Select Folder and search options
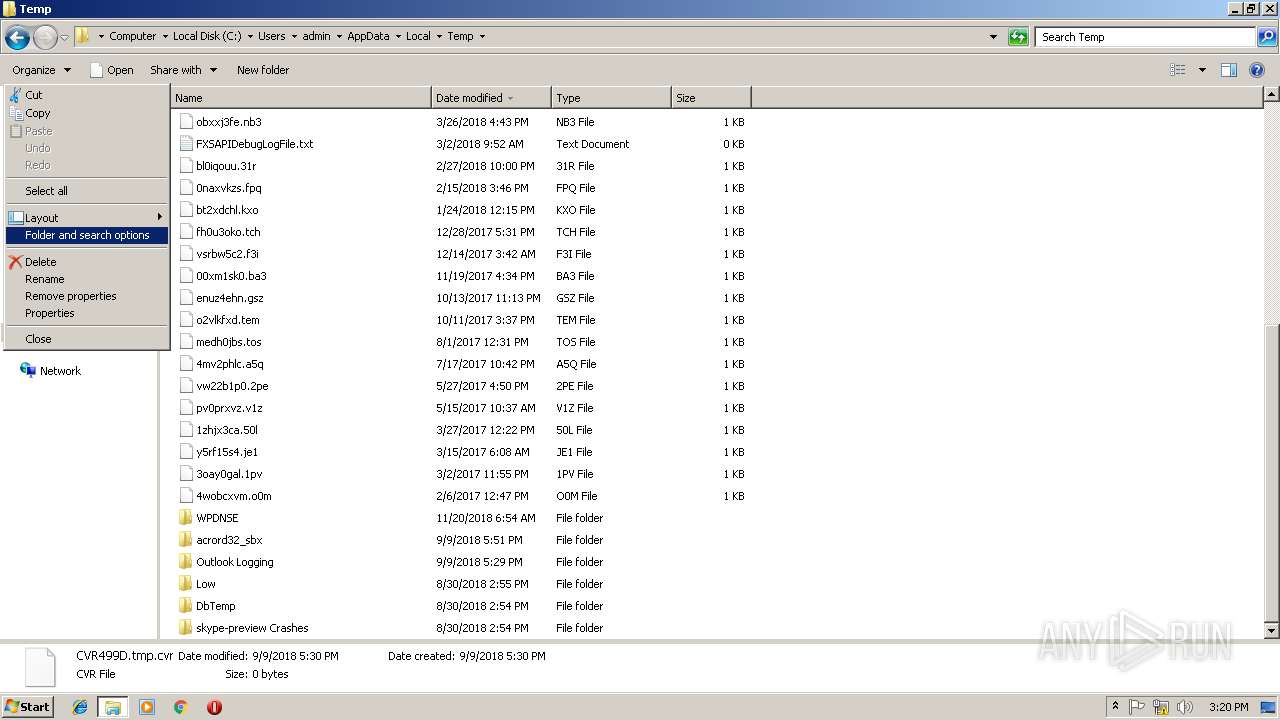The width and height of the screenshot is (1280, 720). click(86, 235)
